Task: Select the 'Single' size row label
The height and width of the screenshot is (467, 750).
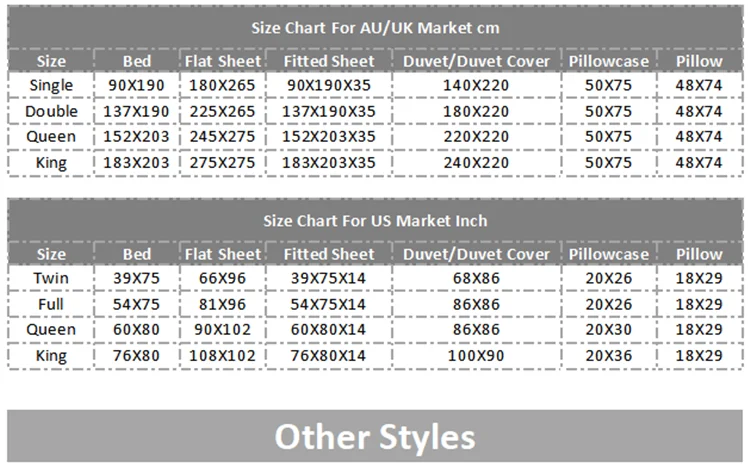Action: [51, 85]
